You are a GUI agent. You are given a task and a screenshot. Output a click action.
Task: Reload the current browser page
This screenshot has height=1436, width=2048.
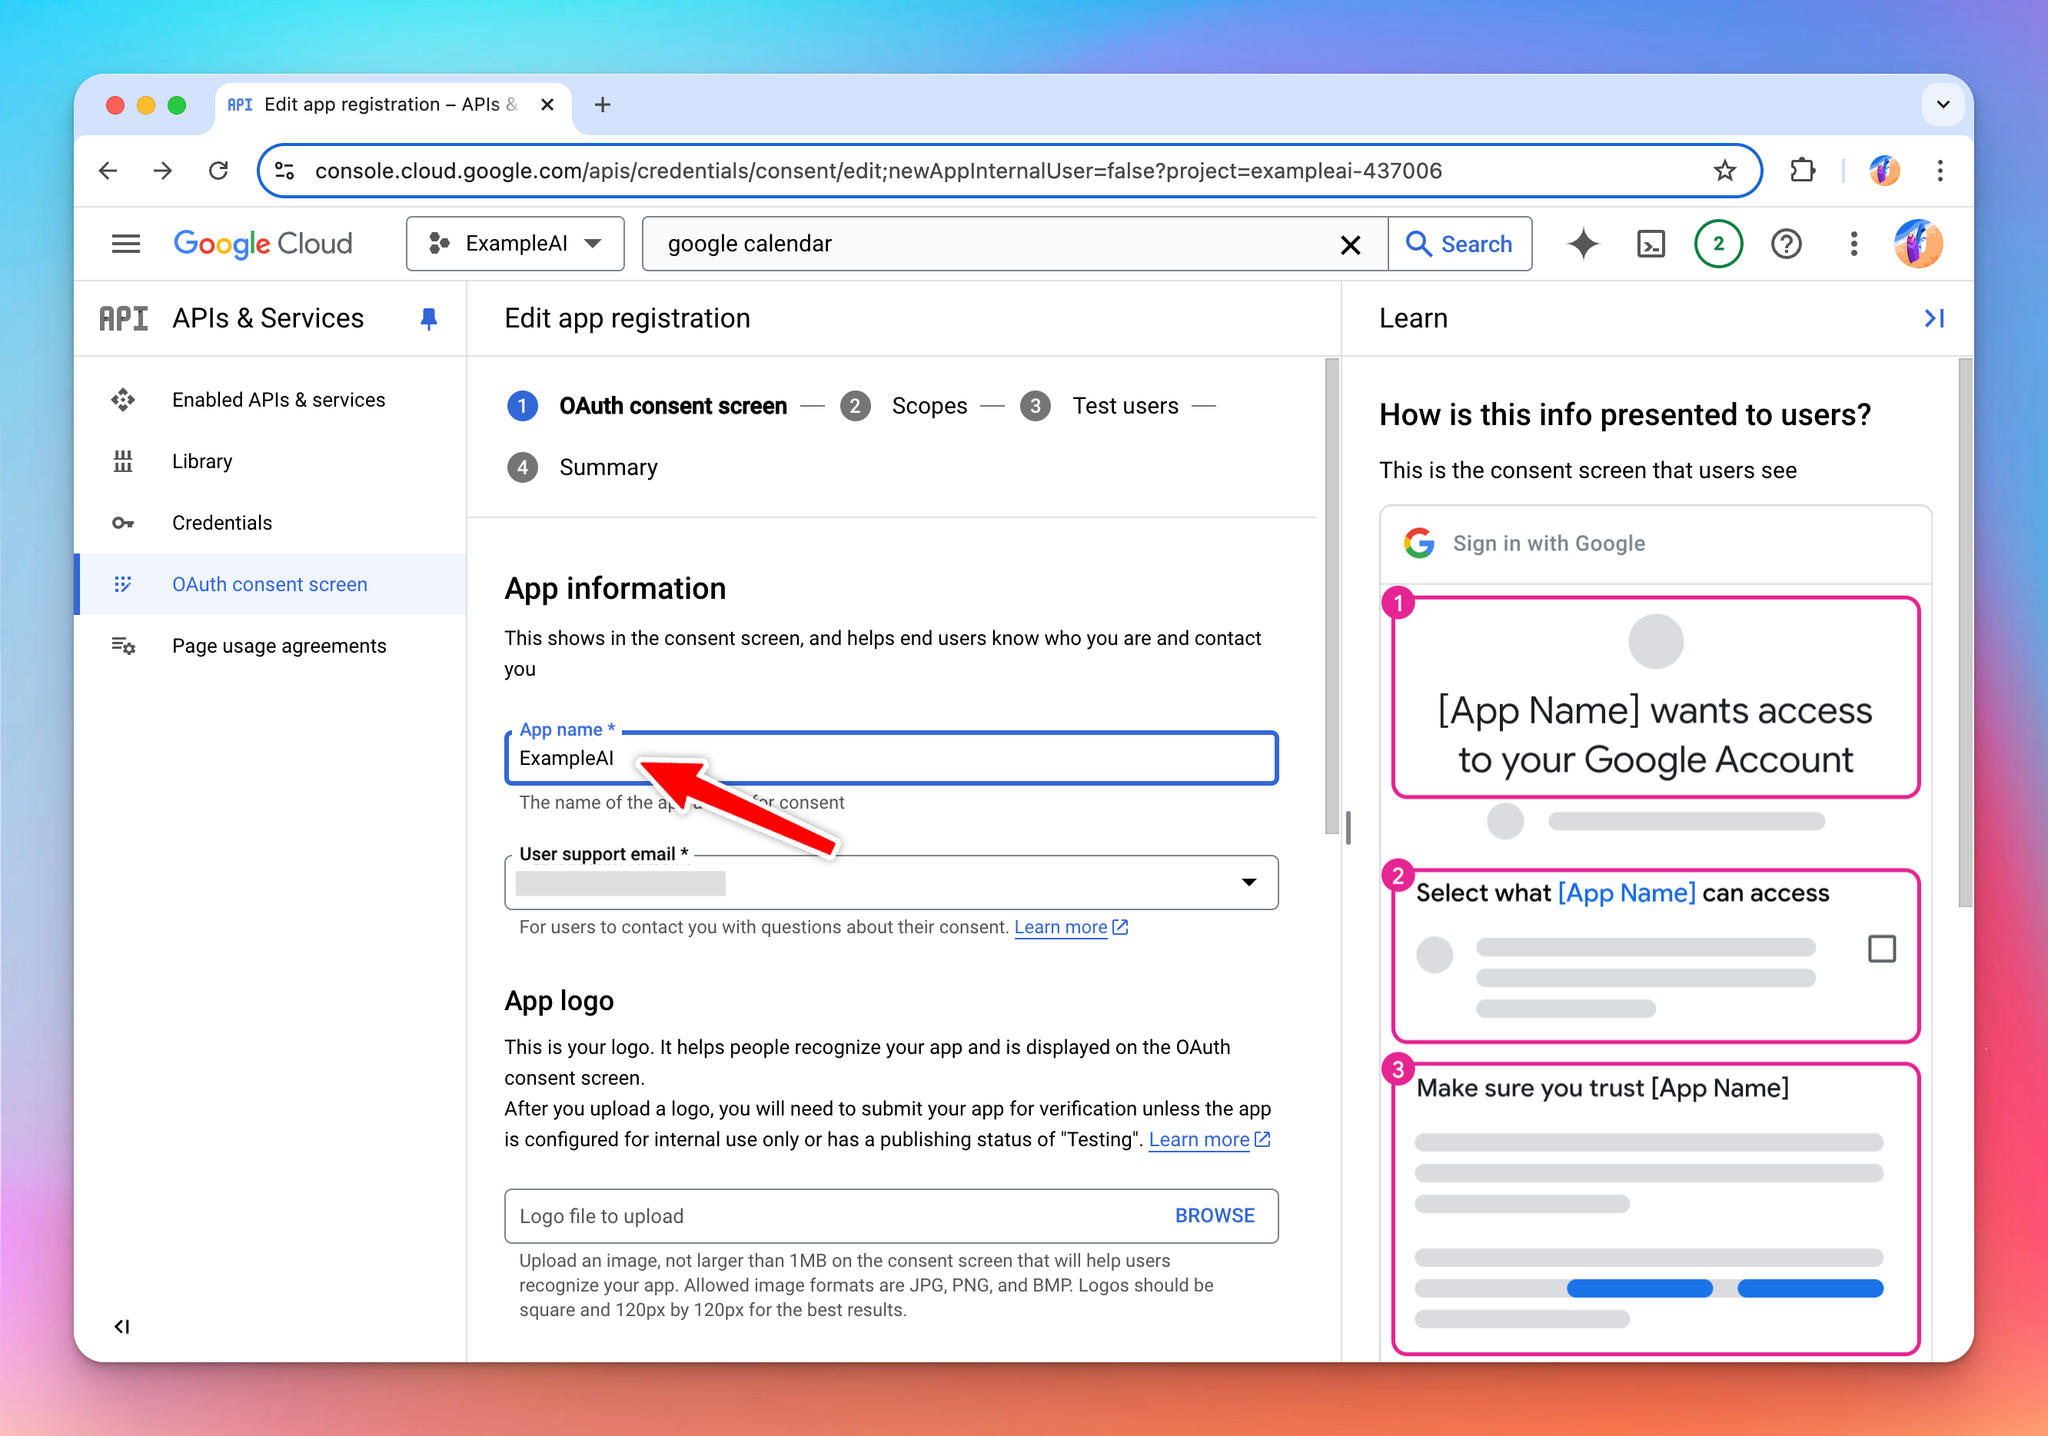tap(218, 171)
